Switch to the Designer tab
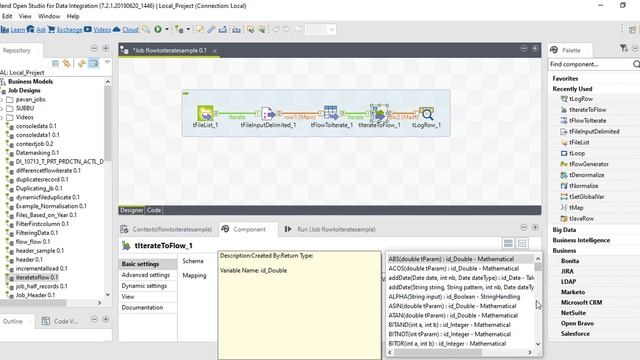 pos(131,210)
